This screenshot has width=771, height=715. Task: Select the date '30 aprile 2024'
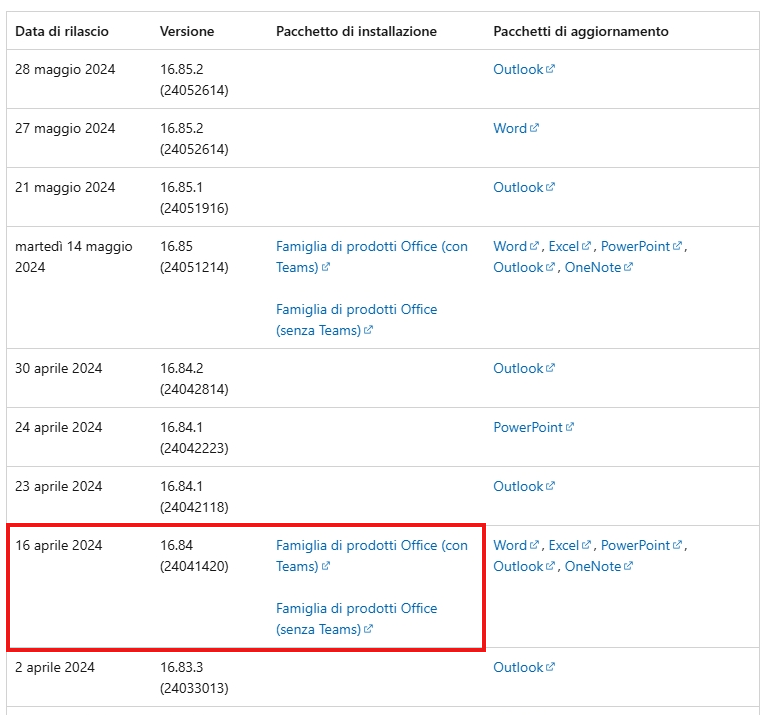click(x=59, y=368)
